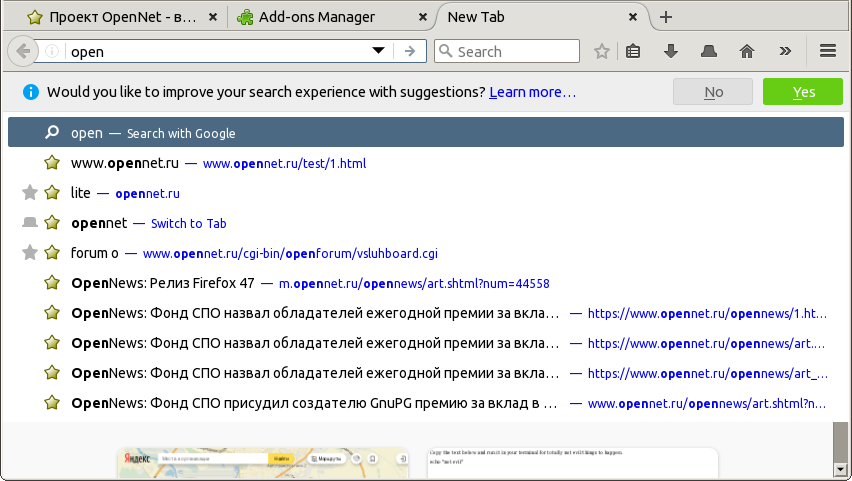Bookmark this page with the star icon
This screenshot has height=481, width=852.
[602, 51]
